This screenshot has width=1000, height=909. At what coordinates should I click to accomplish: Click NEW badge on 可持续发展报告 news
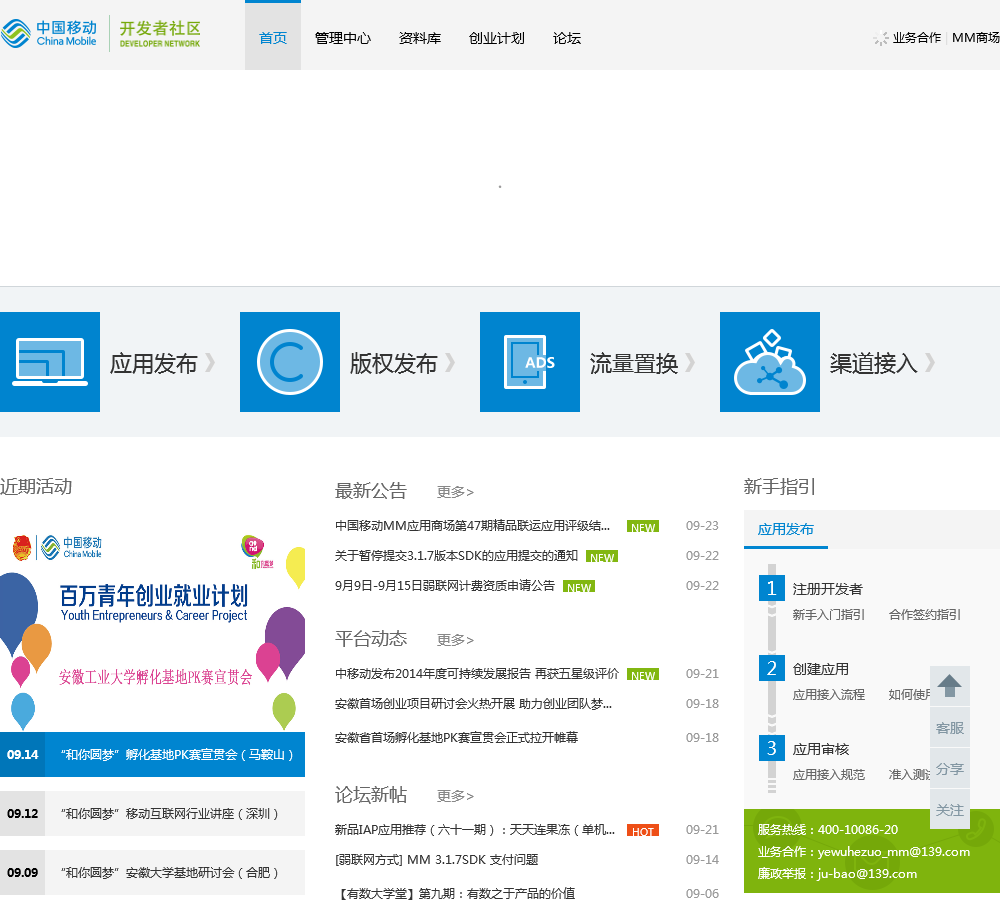coord(643,675)
